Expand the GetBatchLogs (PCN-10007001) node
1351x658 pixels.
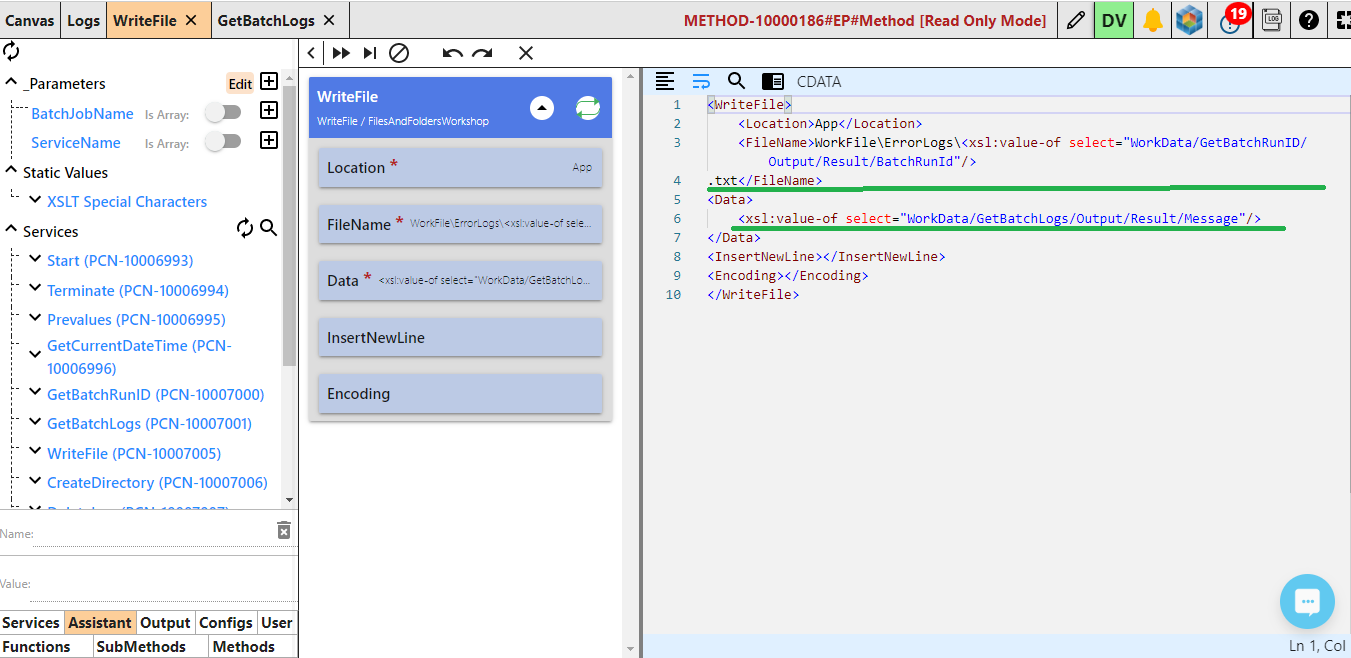[x=36, y=422]
